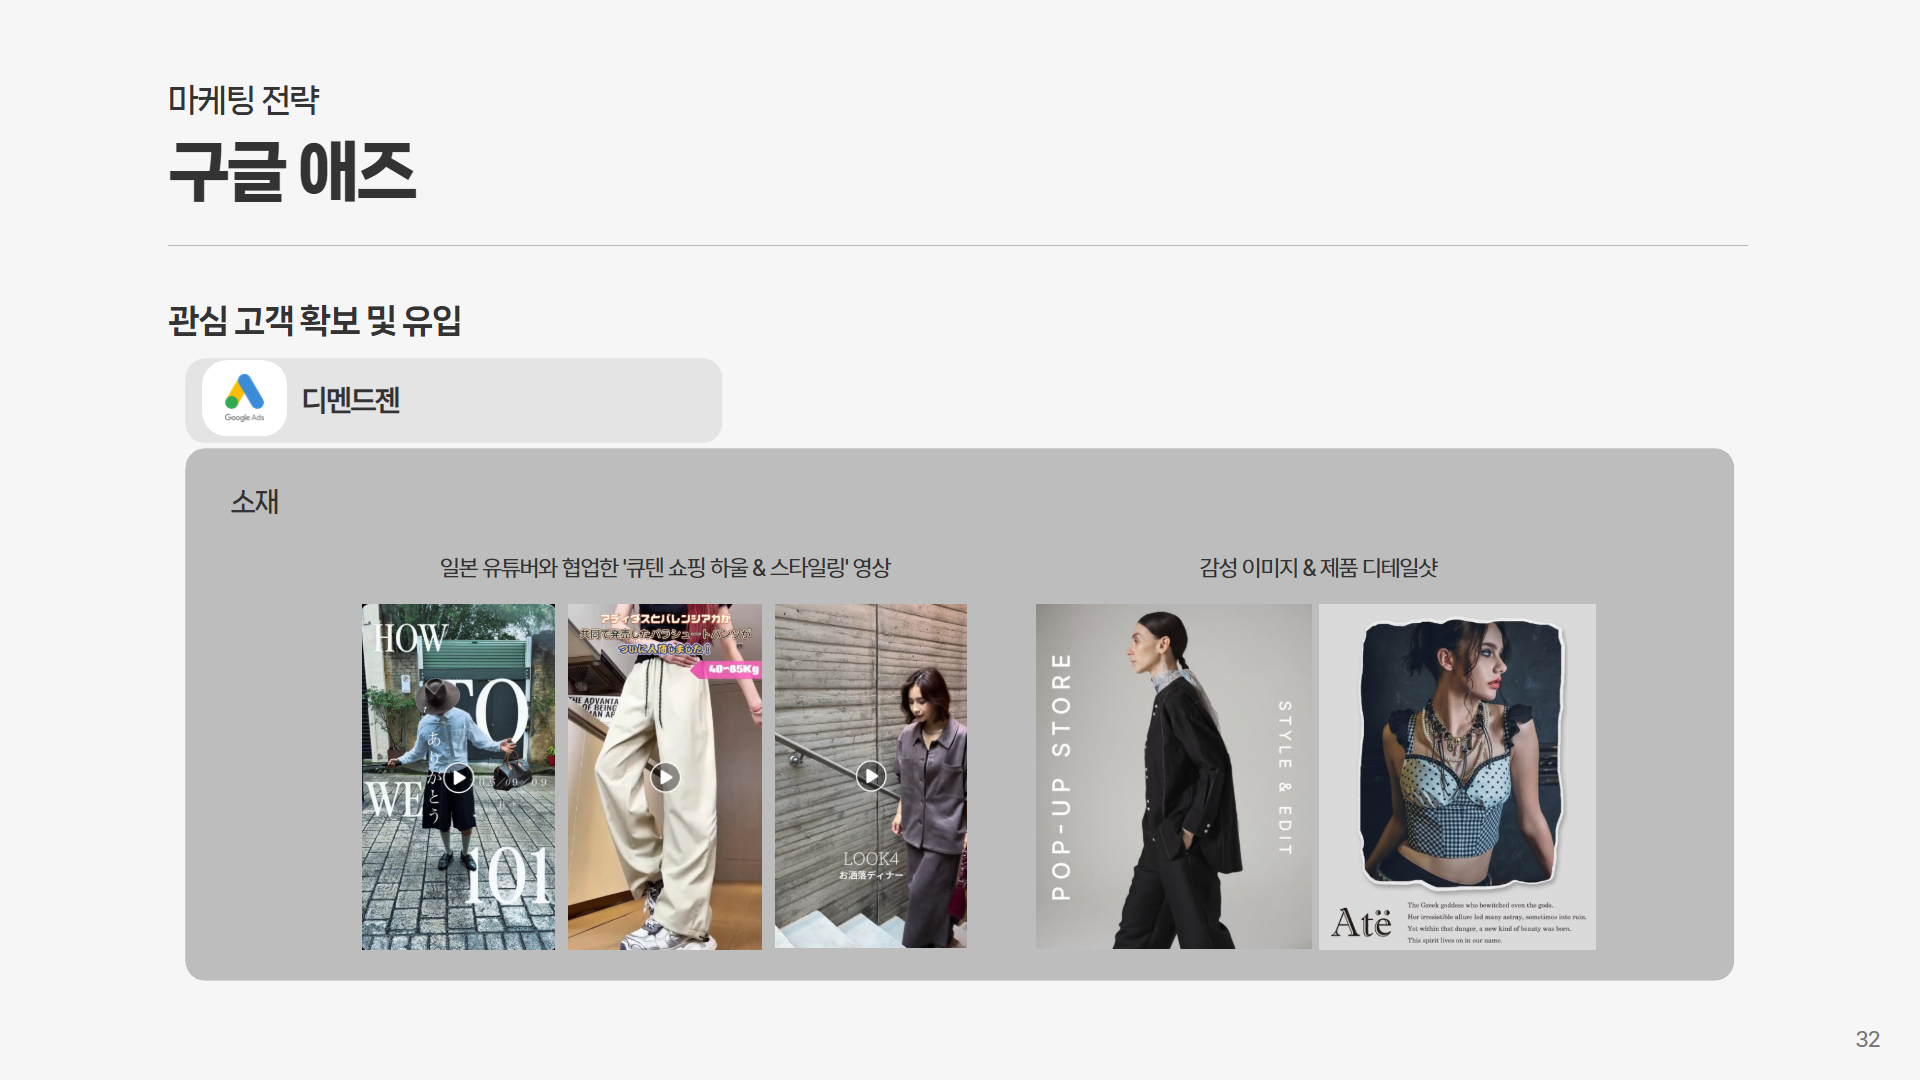Click the Atë brand logo text
This screenshot has width=1920, height=1080.
coord(1360,922)
